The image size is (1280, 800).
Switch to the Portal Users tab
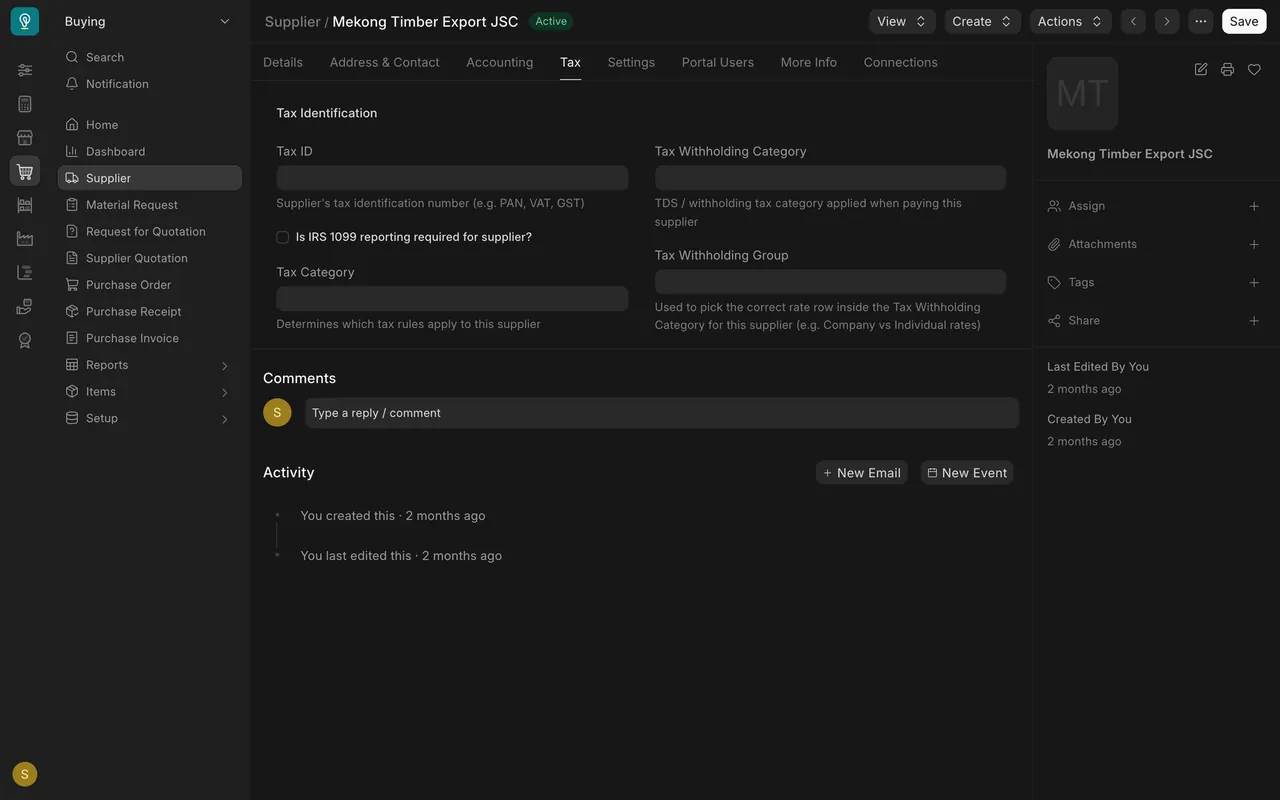tap(718, 62)
